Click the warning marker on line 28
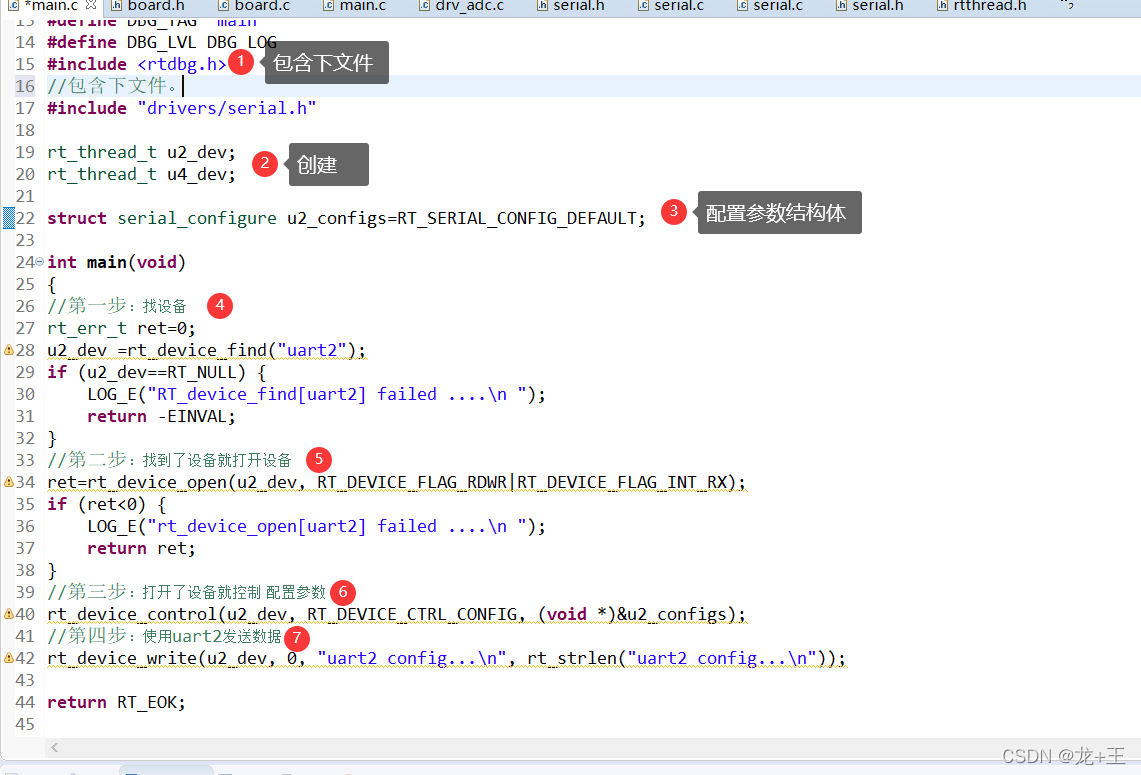This screenshot has width=1141, height=775. coord(9,350)
